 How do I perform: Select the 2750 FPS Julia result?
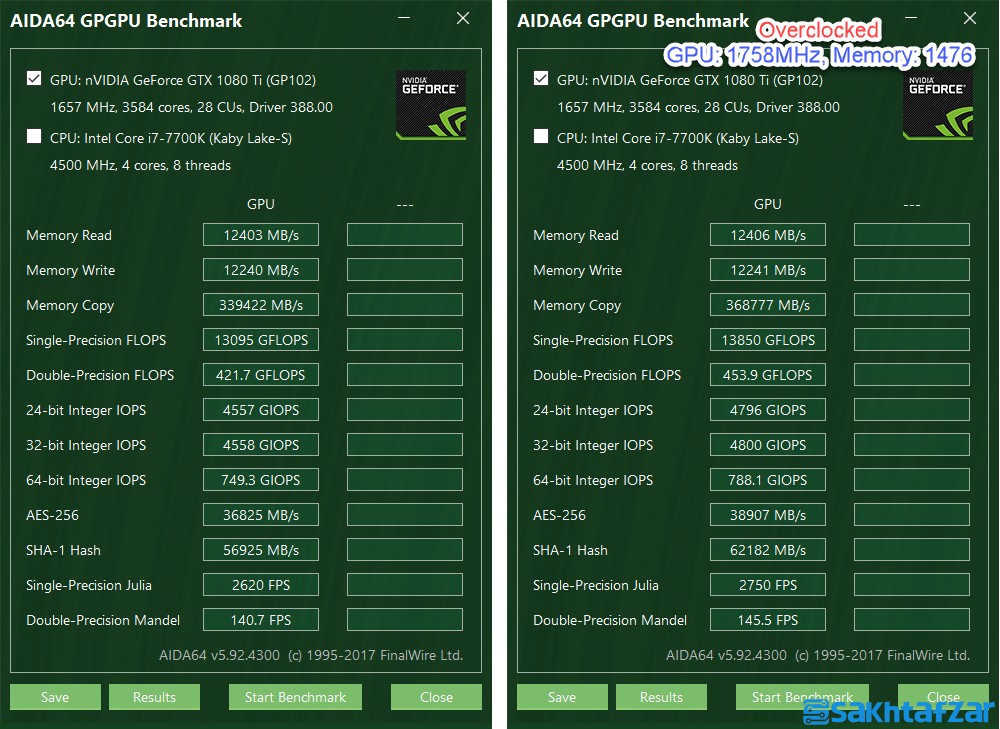click(768, 585)
